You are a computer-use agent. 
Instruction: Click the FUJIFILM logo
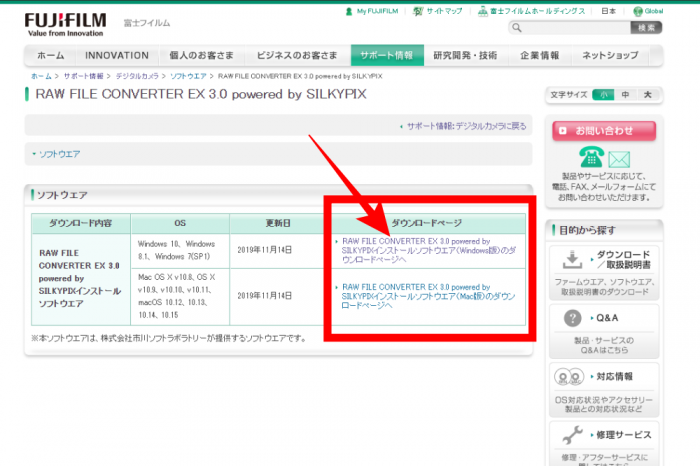pyautogui.click(x=66, y=25)
